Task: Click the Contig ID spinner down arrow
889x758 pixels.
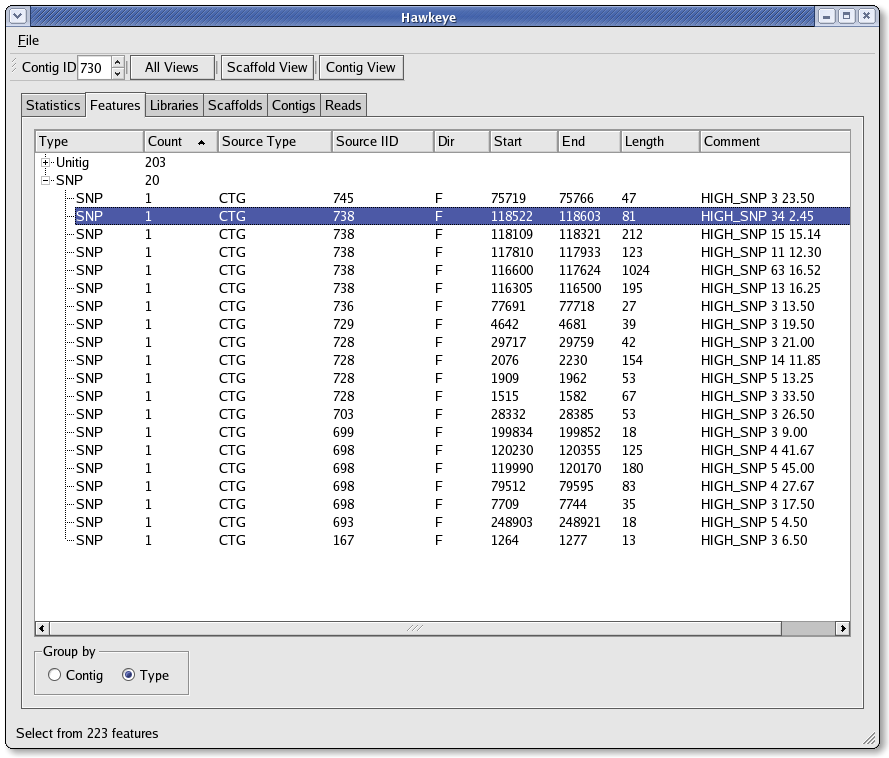Action: tap(117, 73)
